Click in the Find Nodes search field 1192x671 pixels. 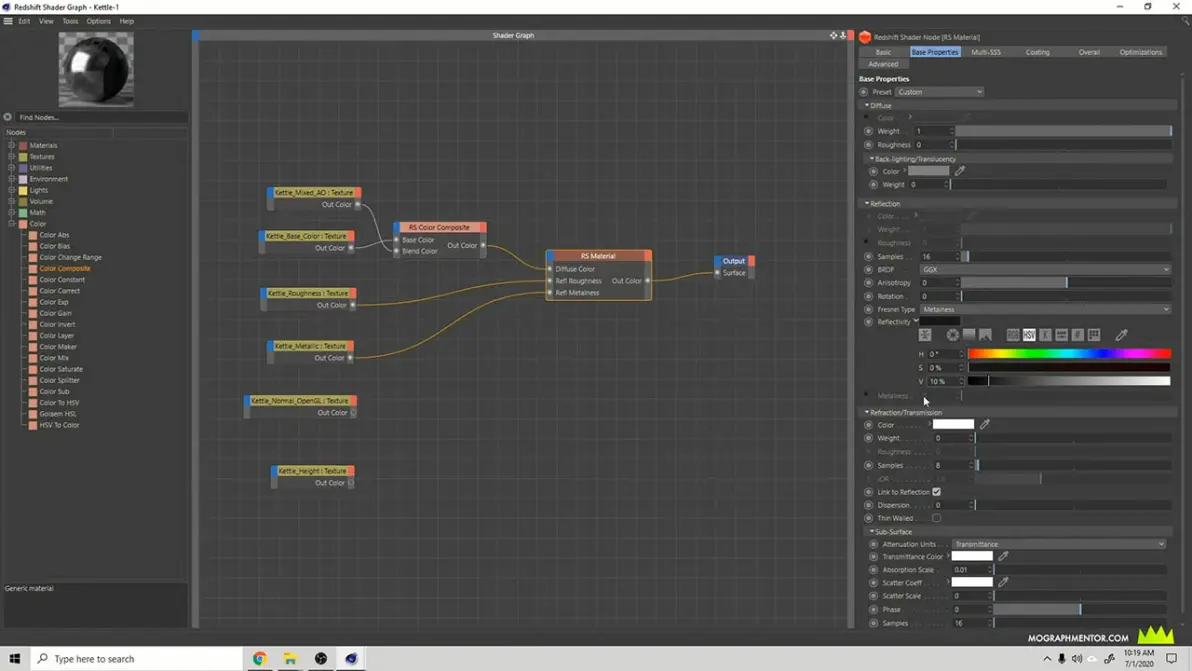[101, 117]
